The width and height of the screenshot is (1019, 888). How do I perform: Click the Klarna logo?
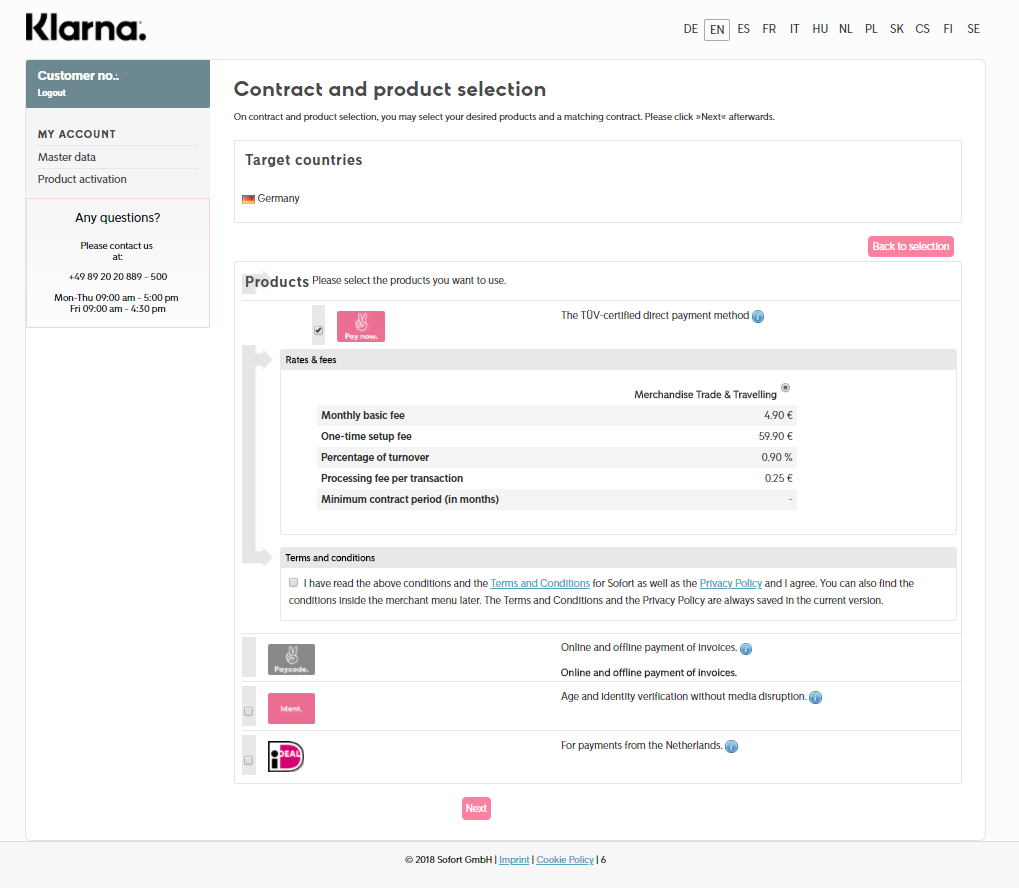pos(86,28)
